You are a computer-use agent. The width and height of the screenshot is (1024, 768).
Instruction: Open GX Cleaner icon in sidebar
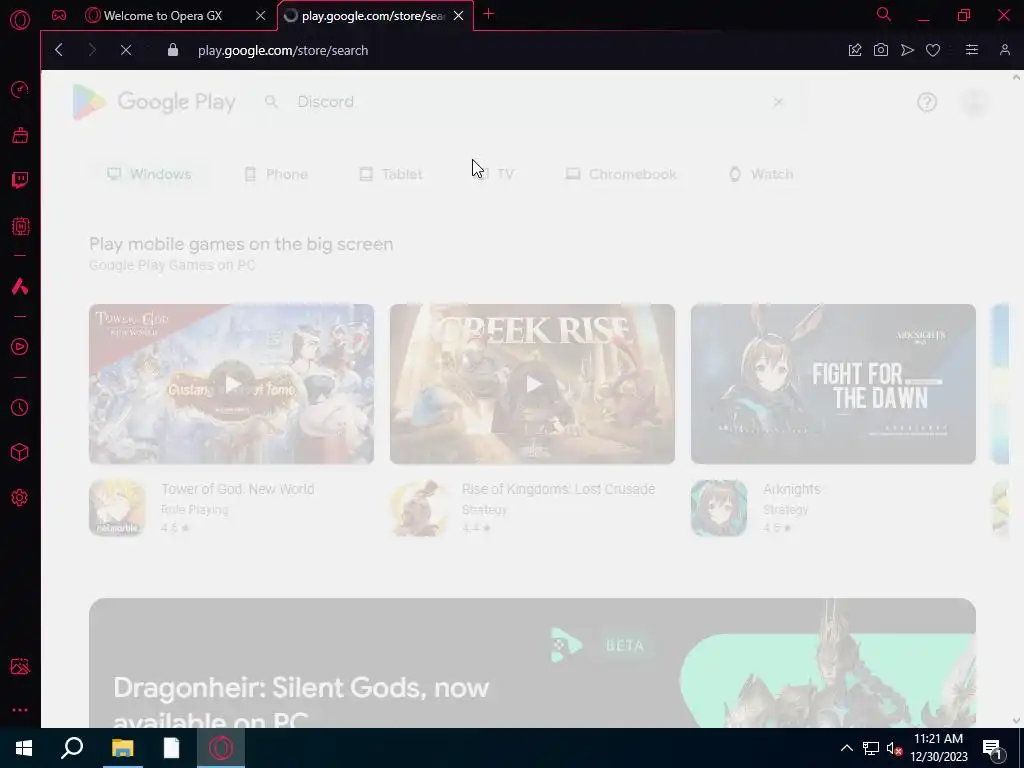tap(20, 135)
